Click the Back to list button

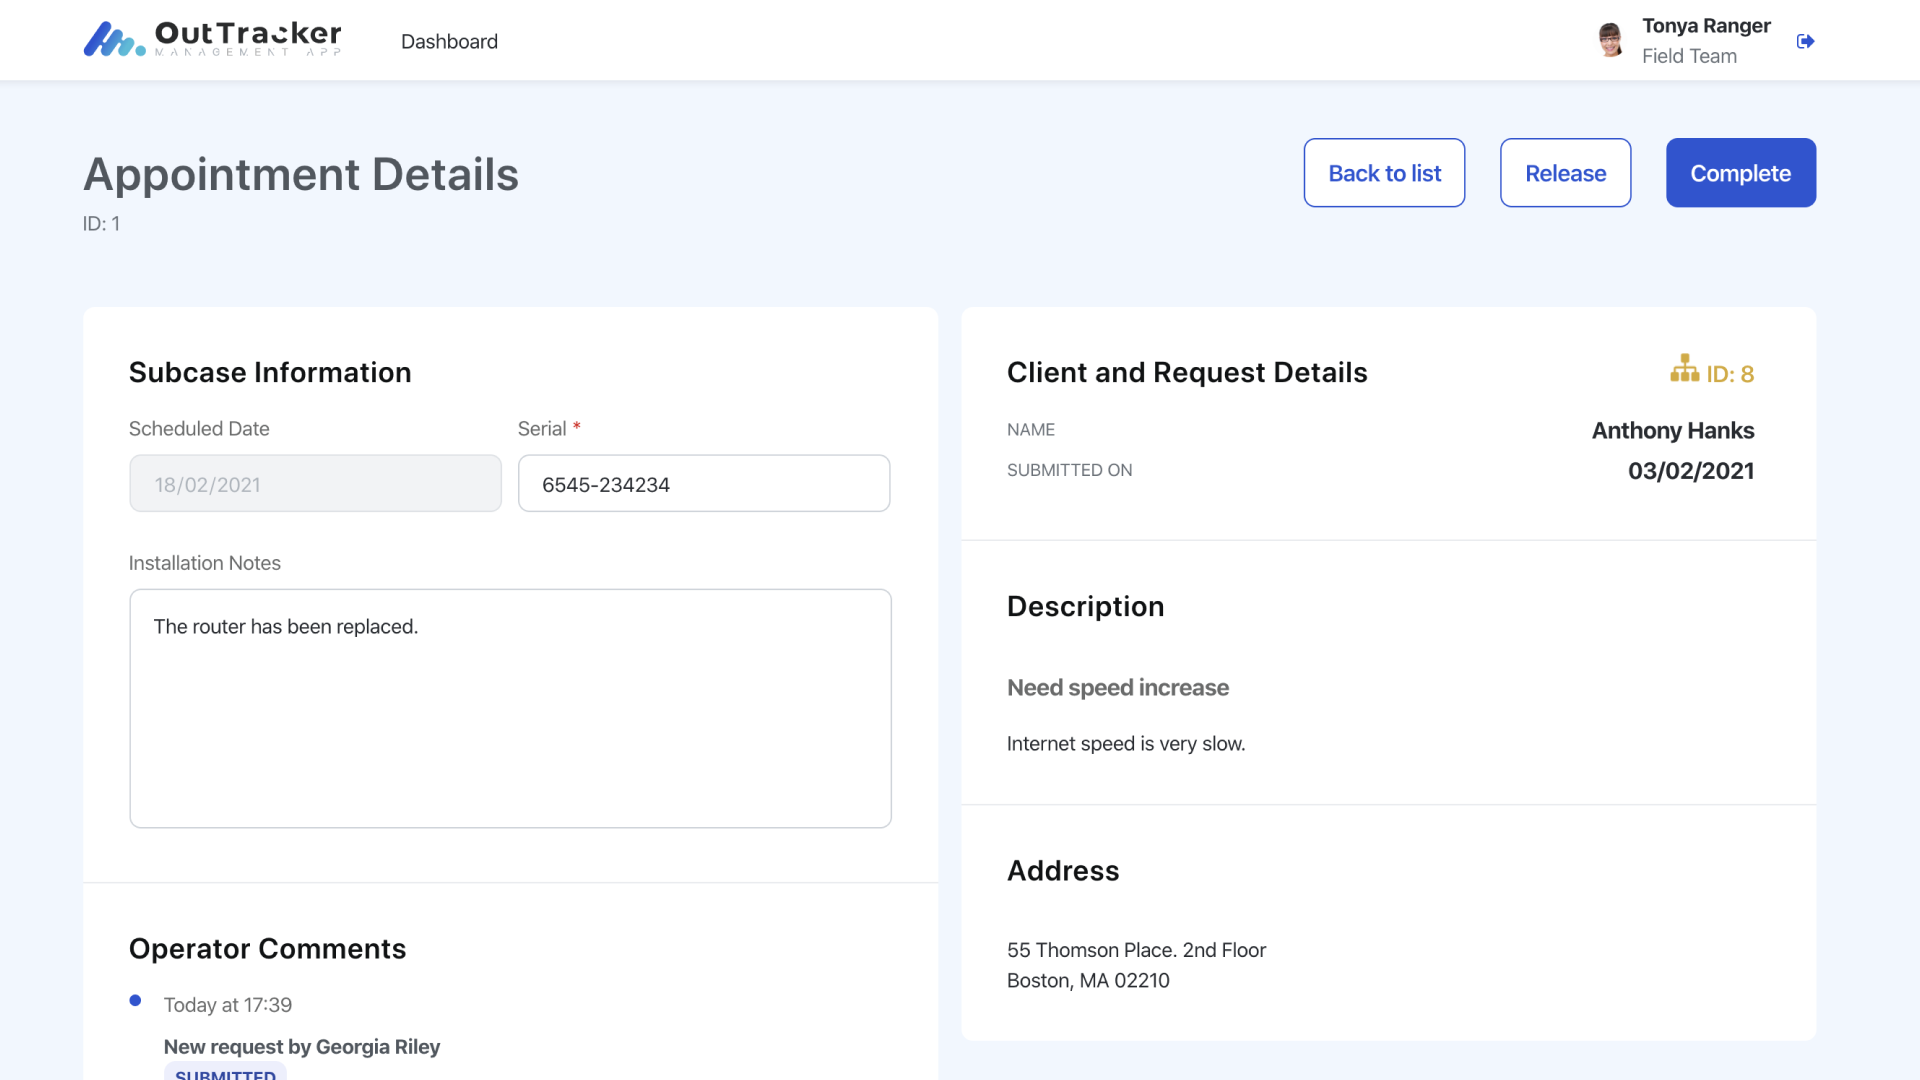tap(1384, 172)
